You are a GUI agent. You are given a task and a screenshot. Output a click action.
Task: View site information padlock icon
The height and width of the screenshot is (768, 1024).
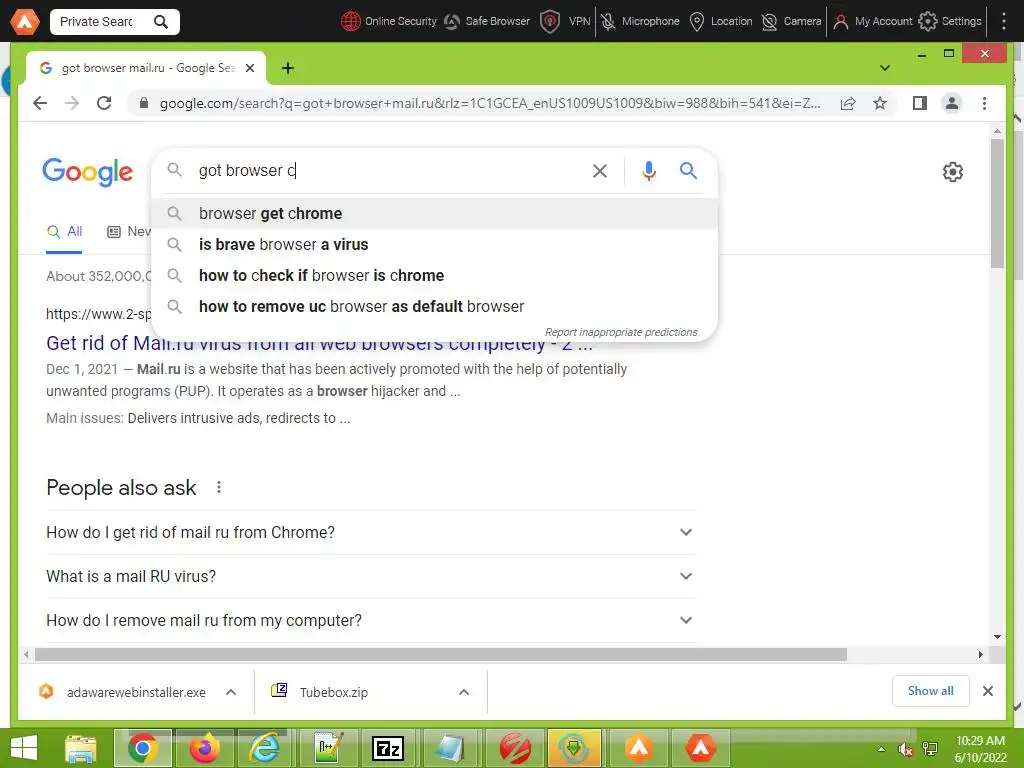click(144, 103)
